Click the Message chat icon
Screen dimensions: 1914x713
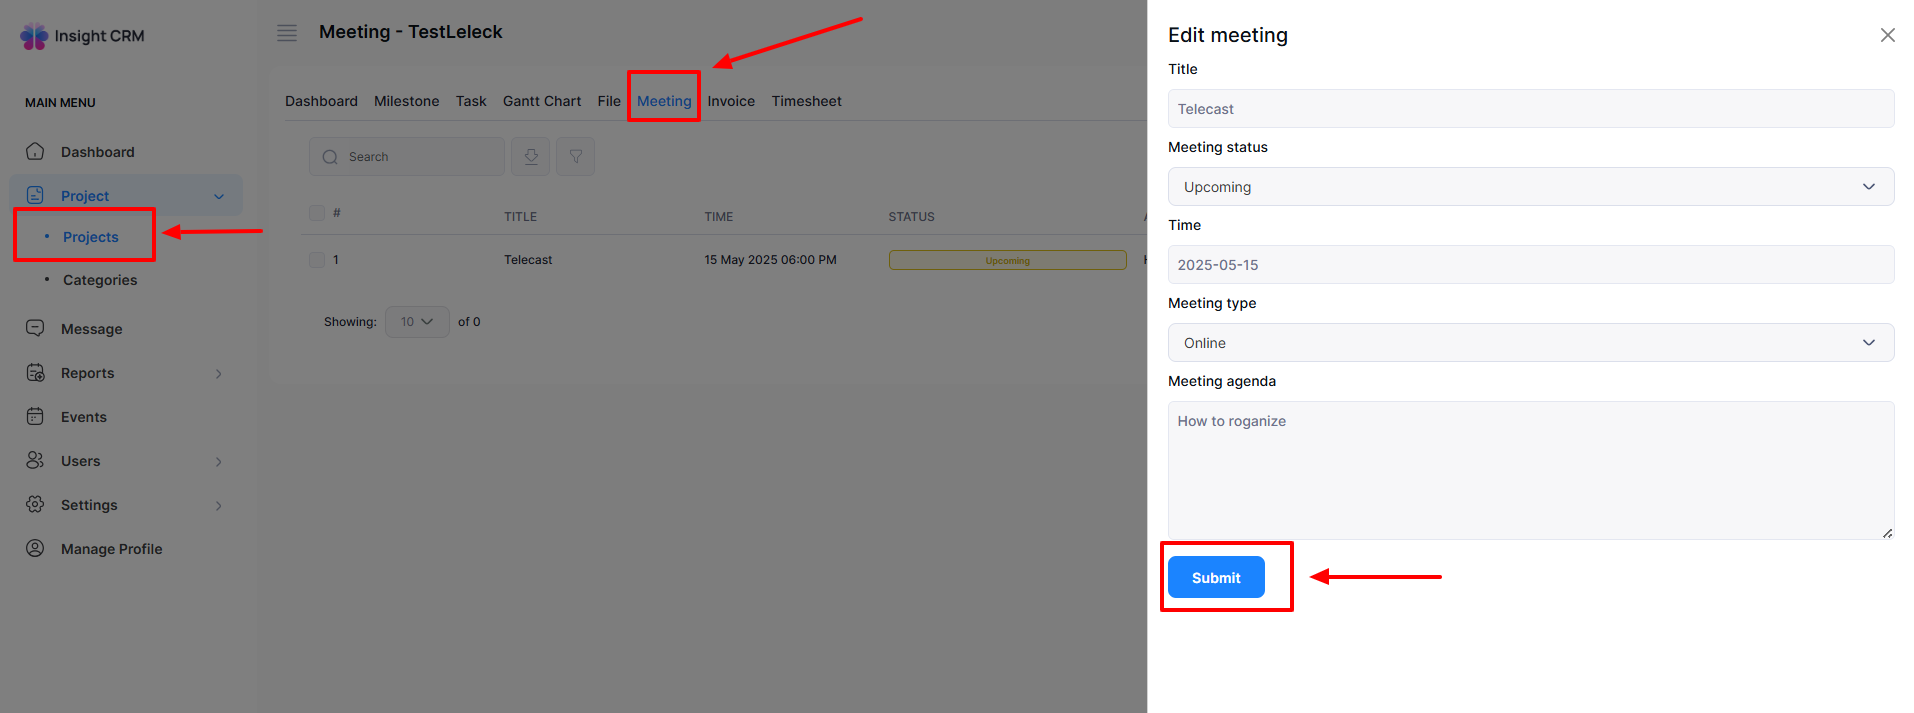[35, 329]
